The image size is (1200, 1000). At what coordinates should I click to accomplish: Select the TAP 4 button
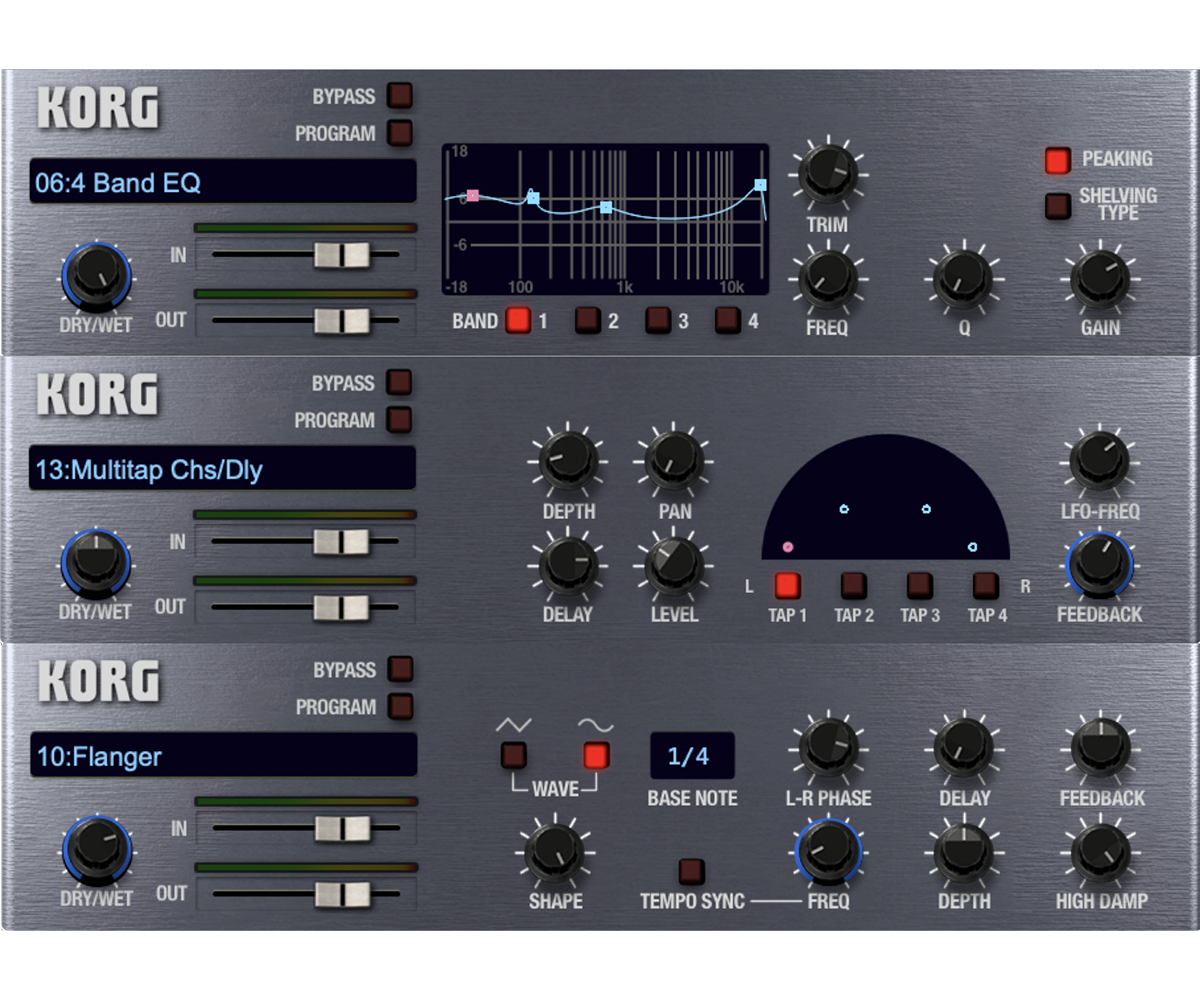(x=986, y=585)
